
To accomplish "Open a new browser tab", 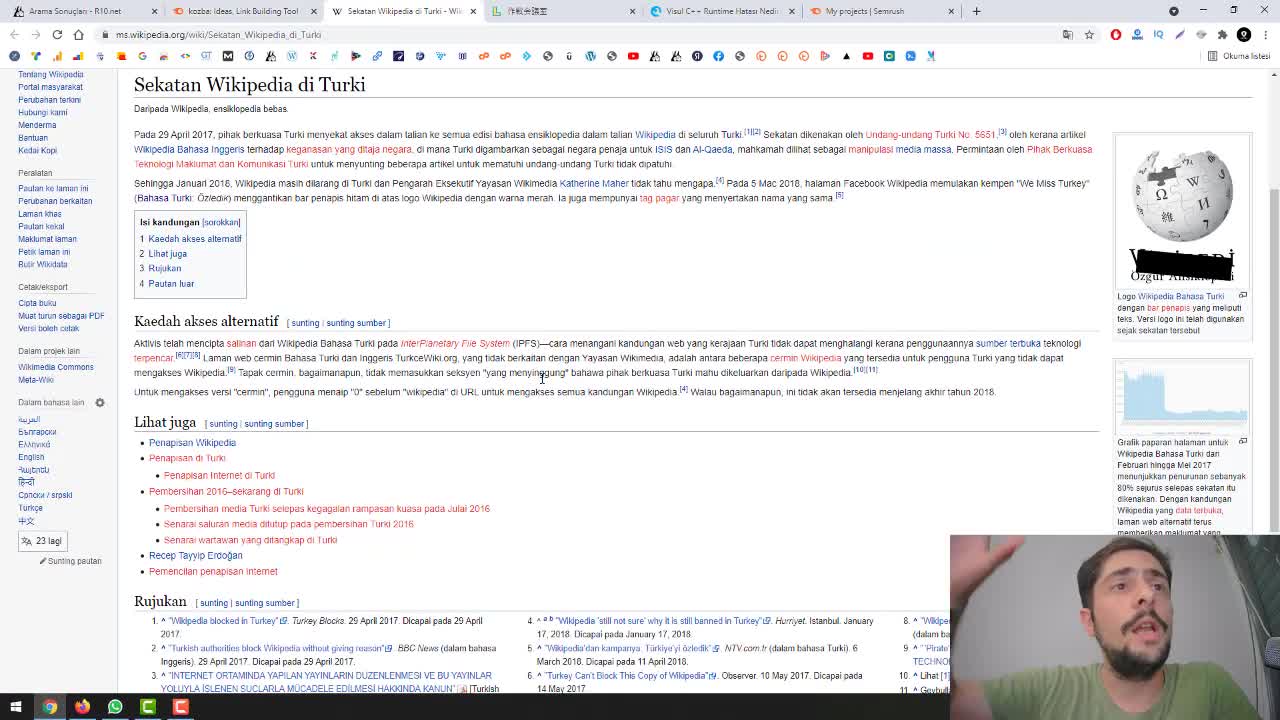I will (976, 11).
